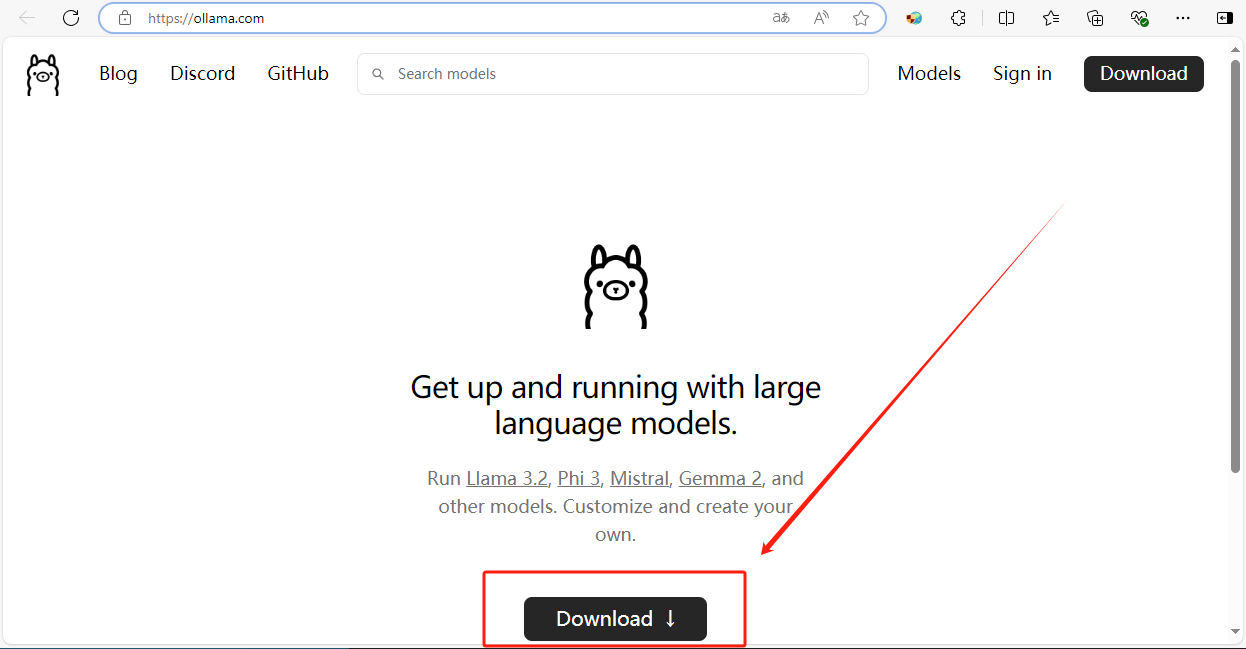Reload the page with the refresh icon
This screenshot has height=649, width=1246.
coord(71,18)
